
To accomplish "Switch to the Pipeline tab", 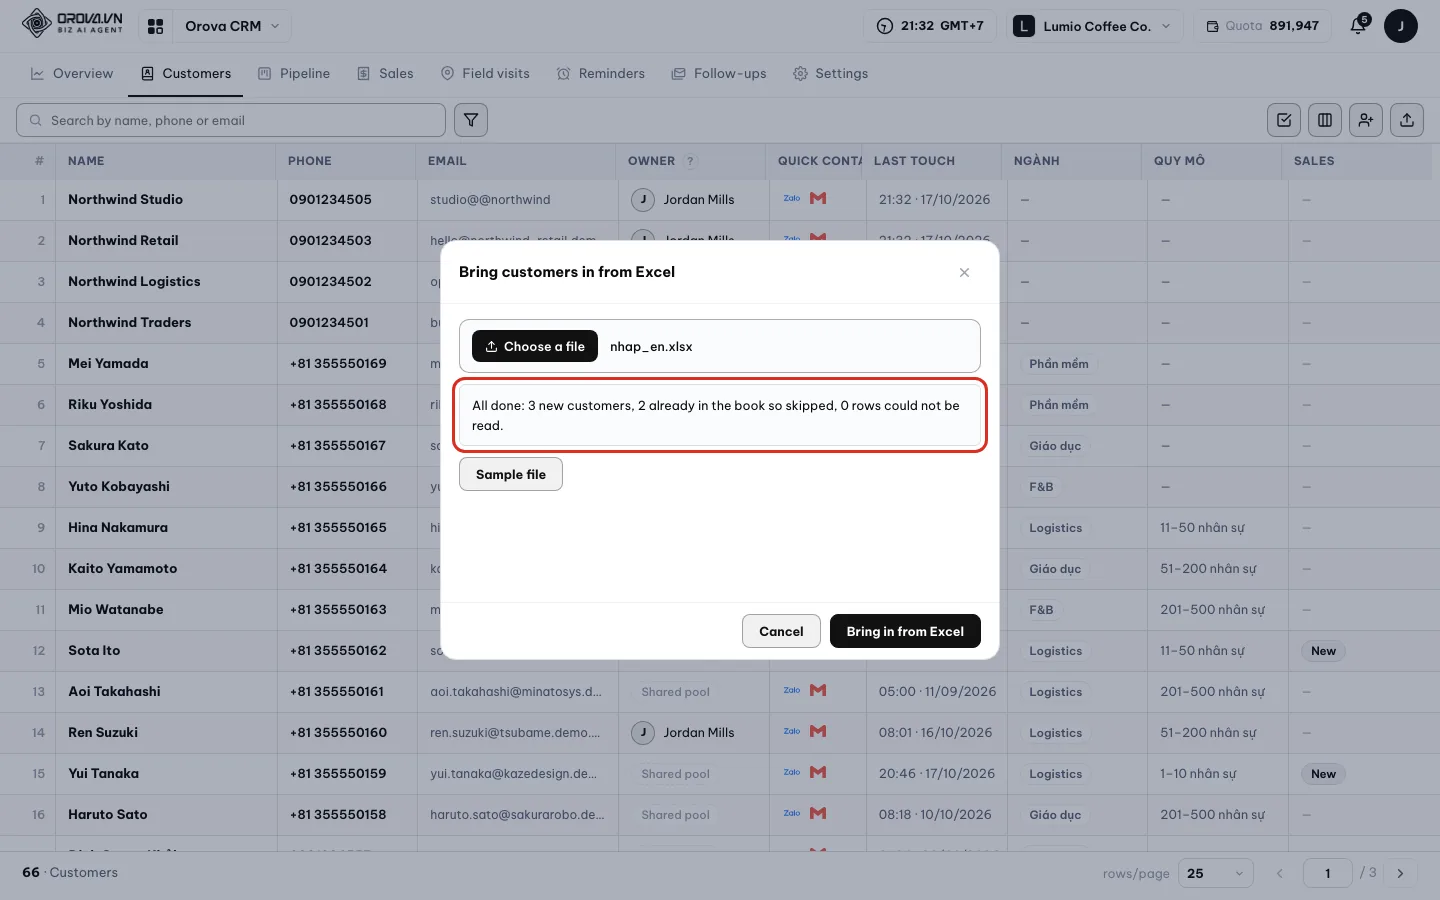I will tap(294, 73).
